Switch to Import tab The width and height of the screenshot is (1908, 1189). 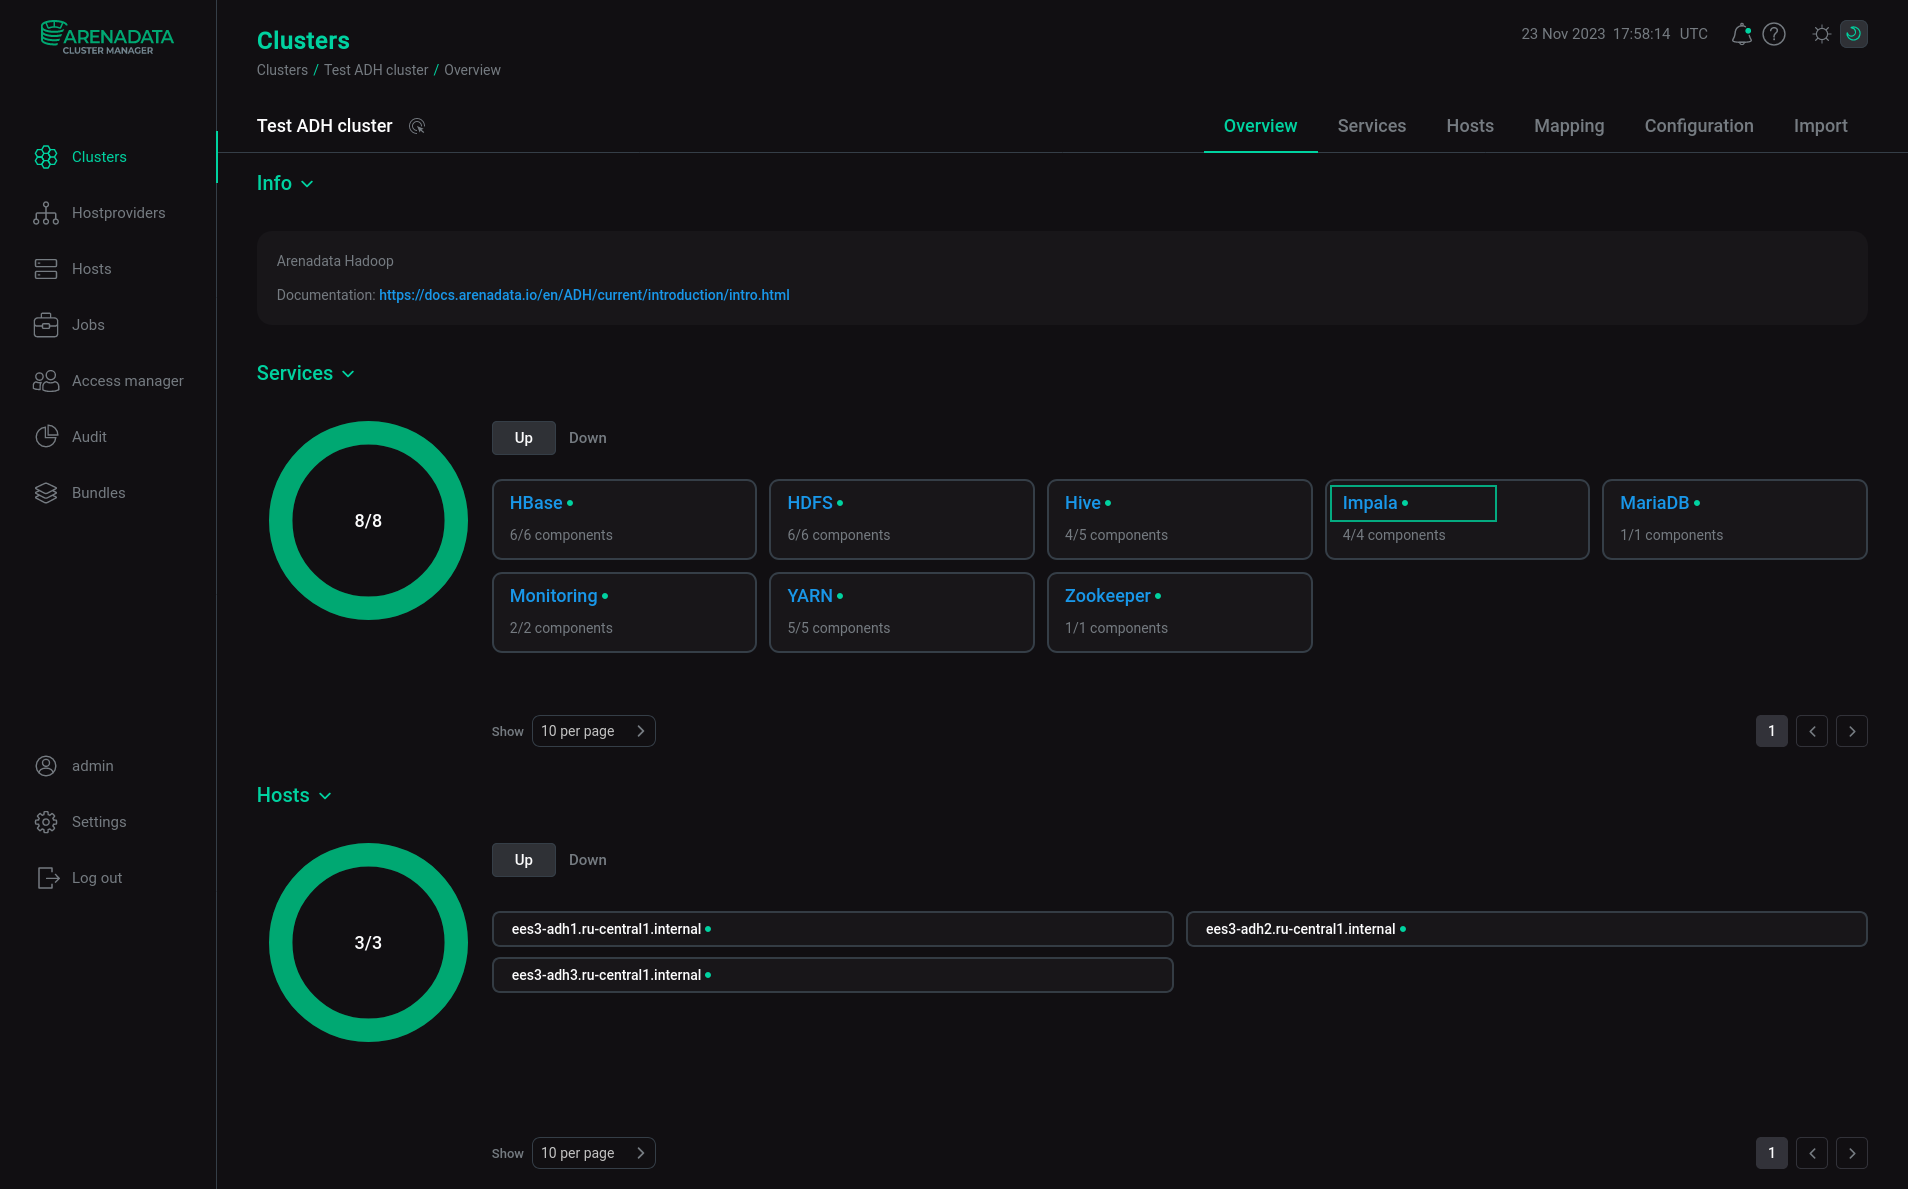pos(1821,126)
